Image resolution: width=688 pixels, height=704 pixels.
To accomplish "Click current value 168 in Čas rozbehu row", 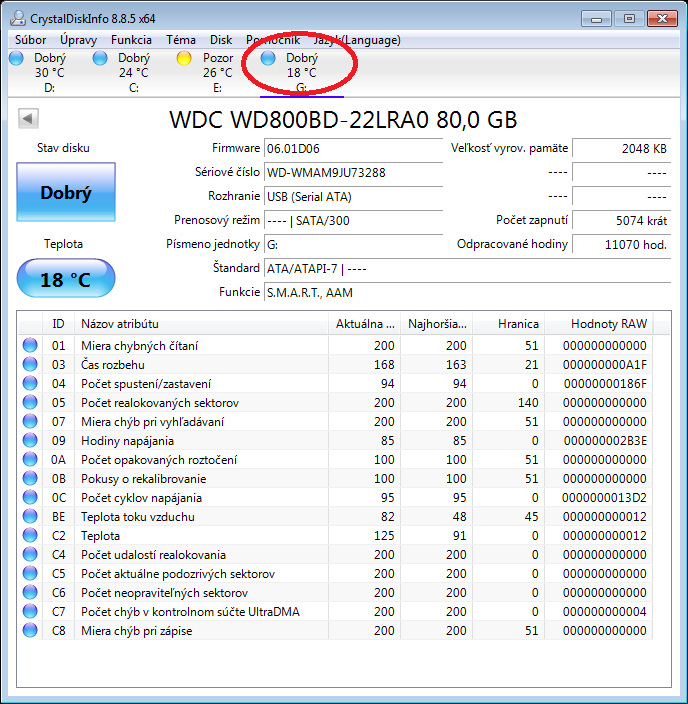I will point(384,365).
